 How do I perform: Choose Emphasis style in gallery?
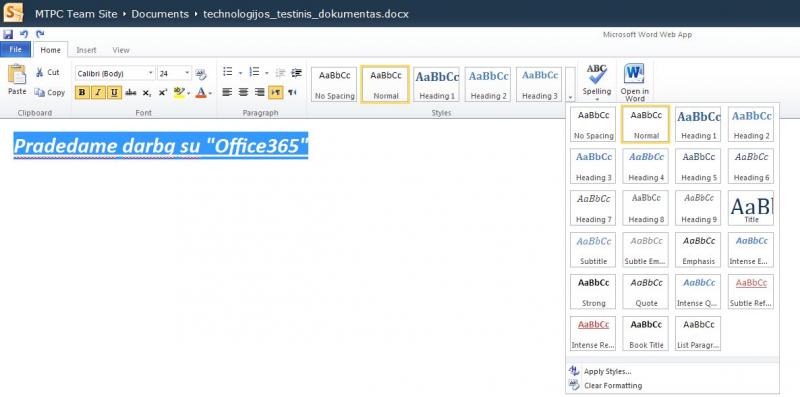pyautogui.click(x=698, y=250)
